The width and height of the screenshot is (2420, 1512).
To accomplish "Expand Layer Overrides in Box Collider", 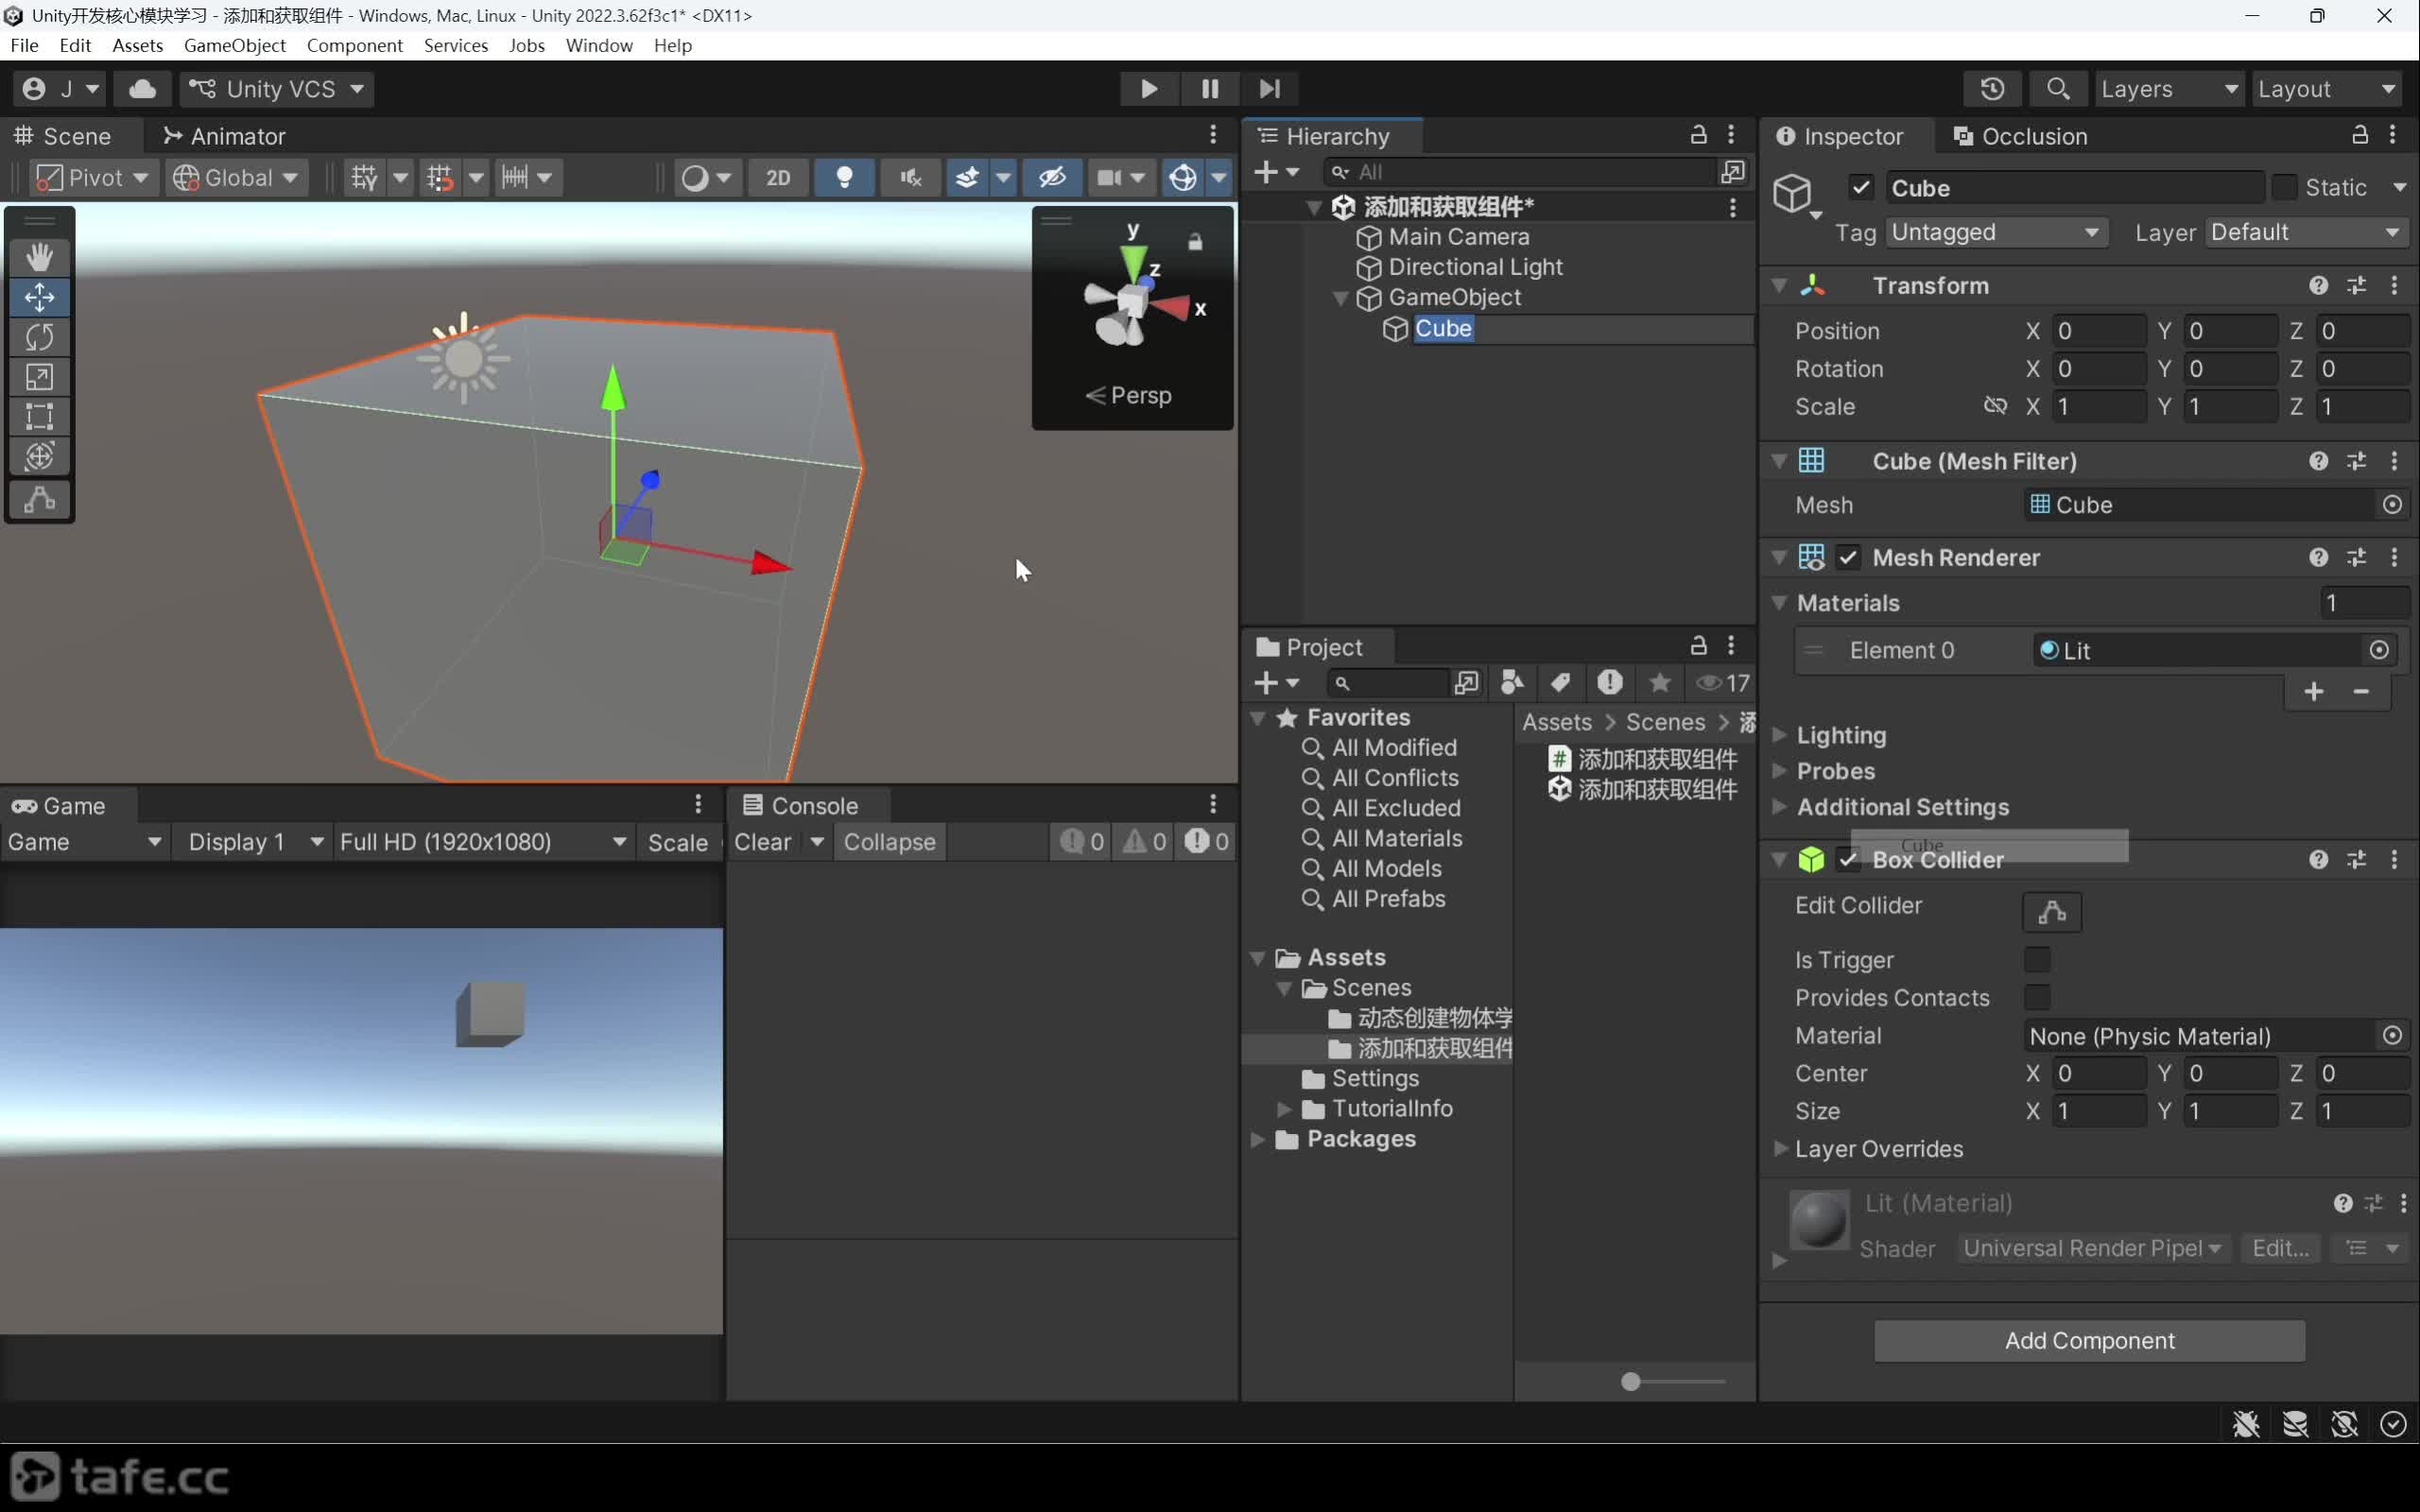I will [1780, 1149].
